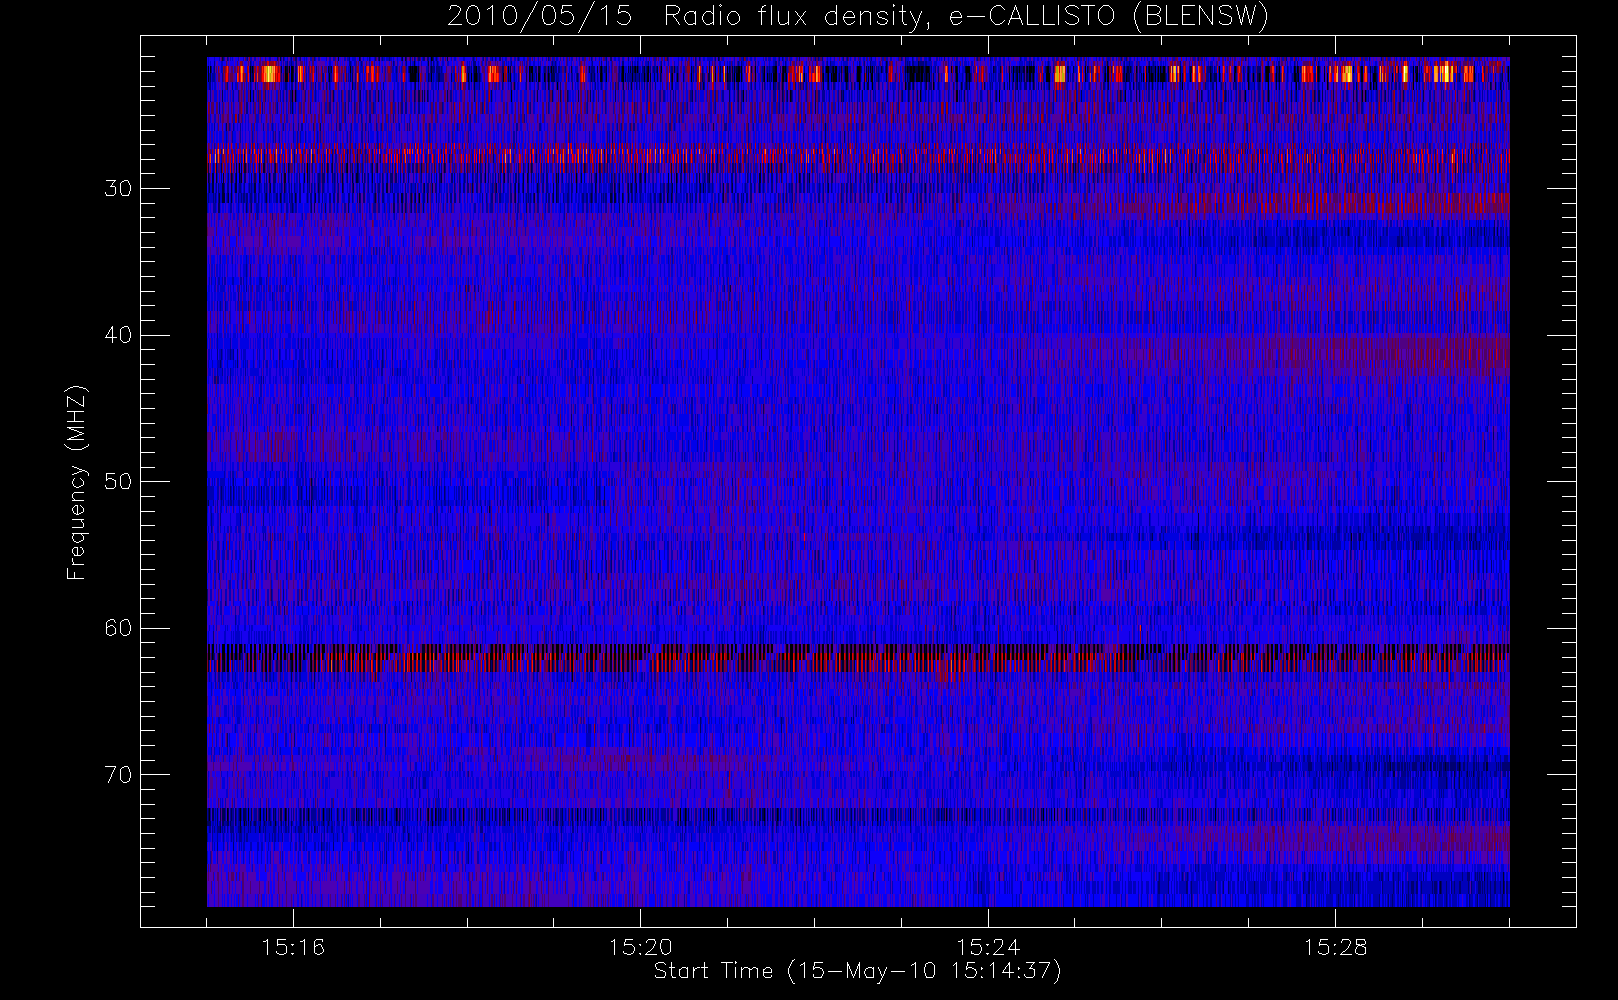Click the plot title 'Radio flux density, e-CALLISTO (BLENSW)'

pyautogui.click(x=966, y=16)
